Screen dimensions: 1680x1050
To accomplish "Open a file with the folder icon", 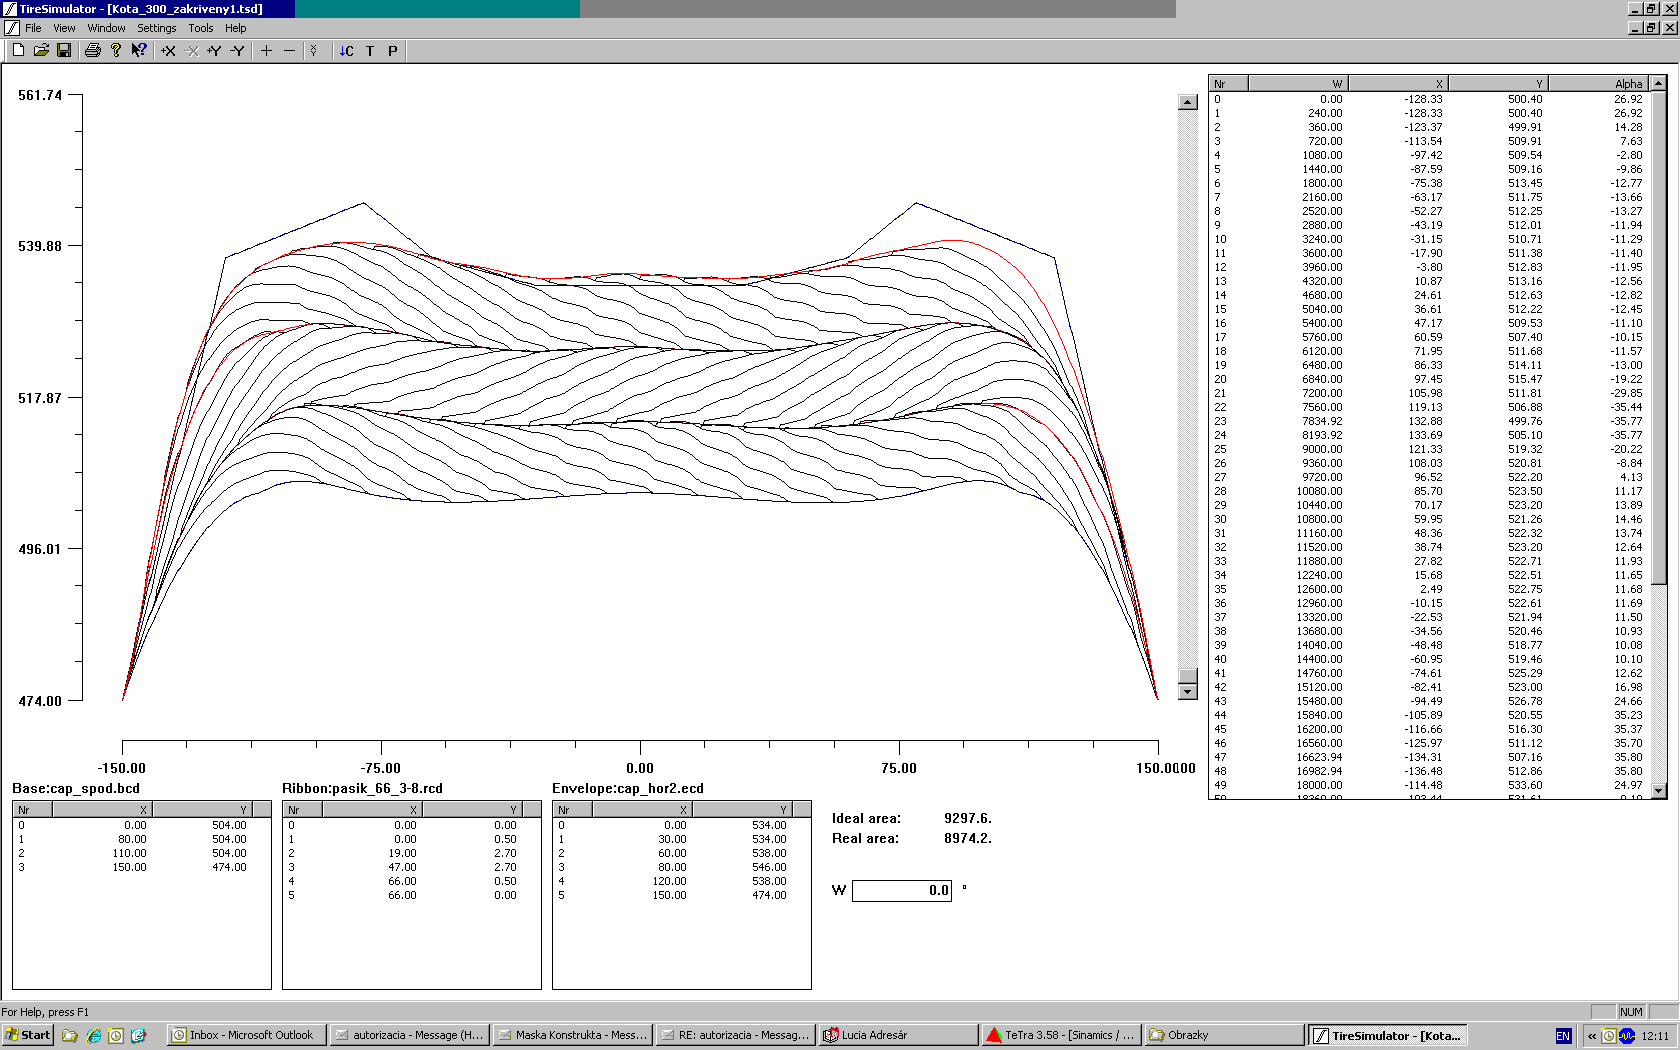I will click(41, 50).
